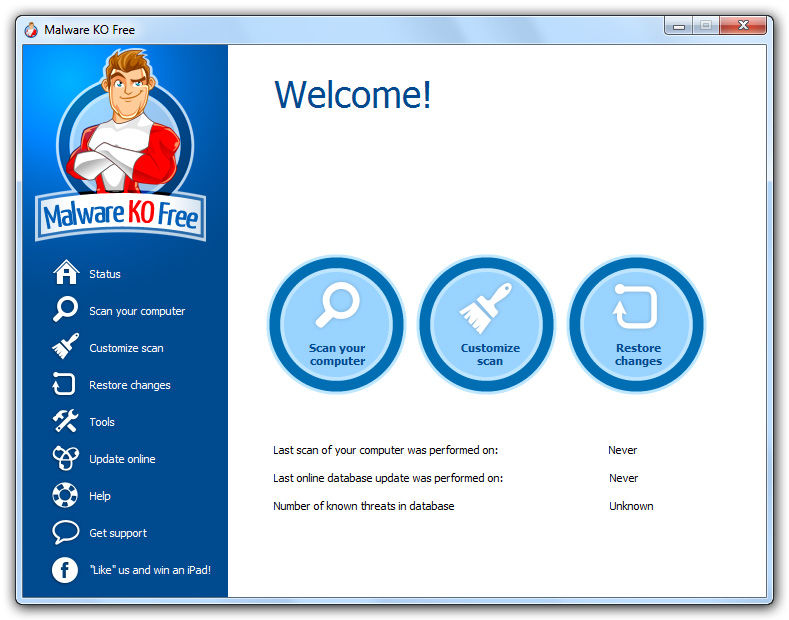Click "Number of known threats in database" text
The height and width of the screenshot is (620, 789).
tap(363, 506)
